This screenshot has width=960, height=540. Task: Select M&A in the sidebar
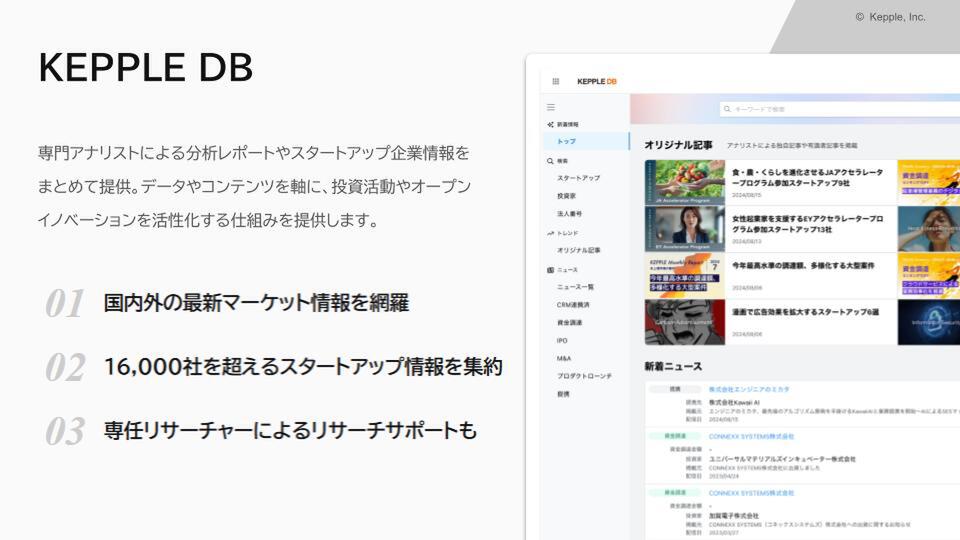click(564, 358)
